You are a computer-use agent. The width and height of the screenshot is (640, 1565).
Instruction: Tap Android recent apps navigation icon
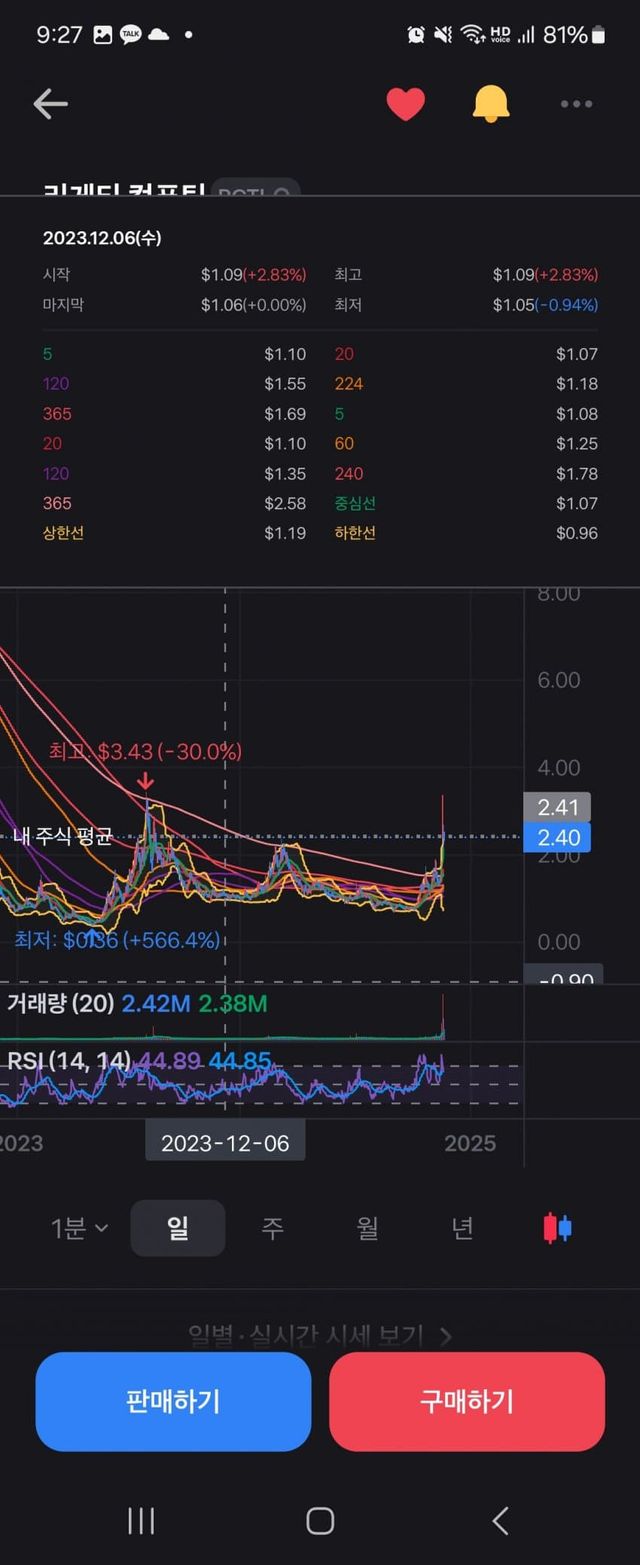point(141,1521)
